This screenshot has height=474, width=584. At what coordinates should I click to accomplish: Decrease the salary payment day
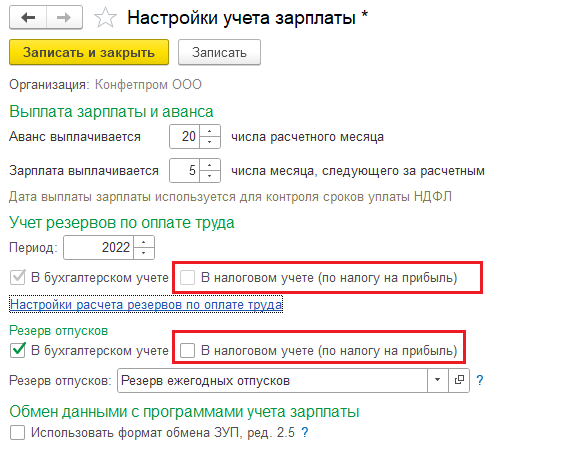pos(210,176)
